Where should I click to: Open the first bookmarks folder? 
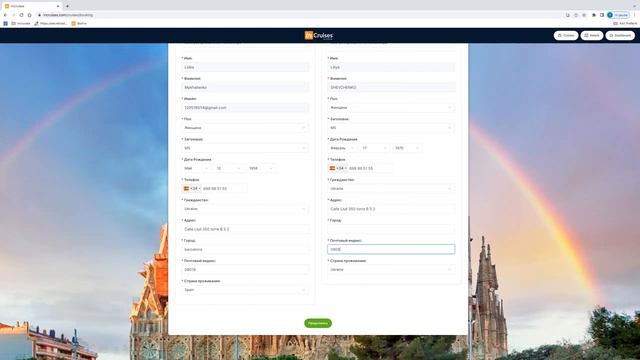[x=21, y=24]
